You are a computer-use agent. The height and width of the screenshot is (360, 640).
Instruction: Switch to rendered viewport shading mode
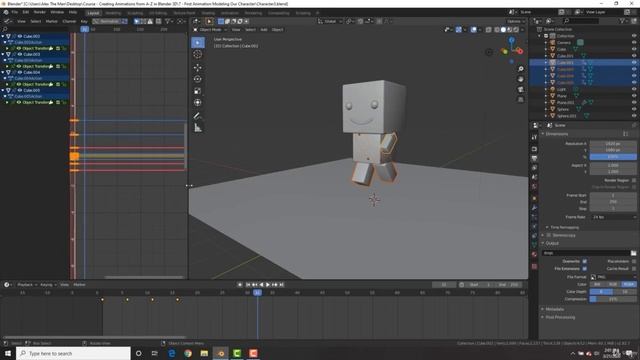click(x=516, y=29)
